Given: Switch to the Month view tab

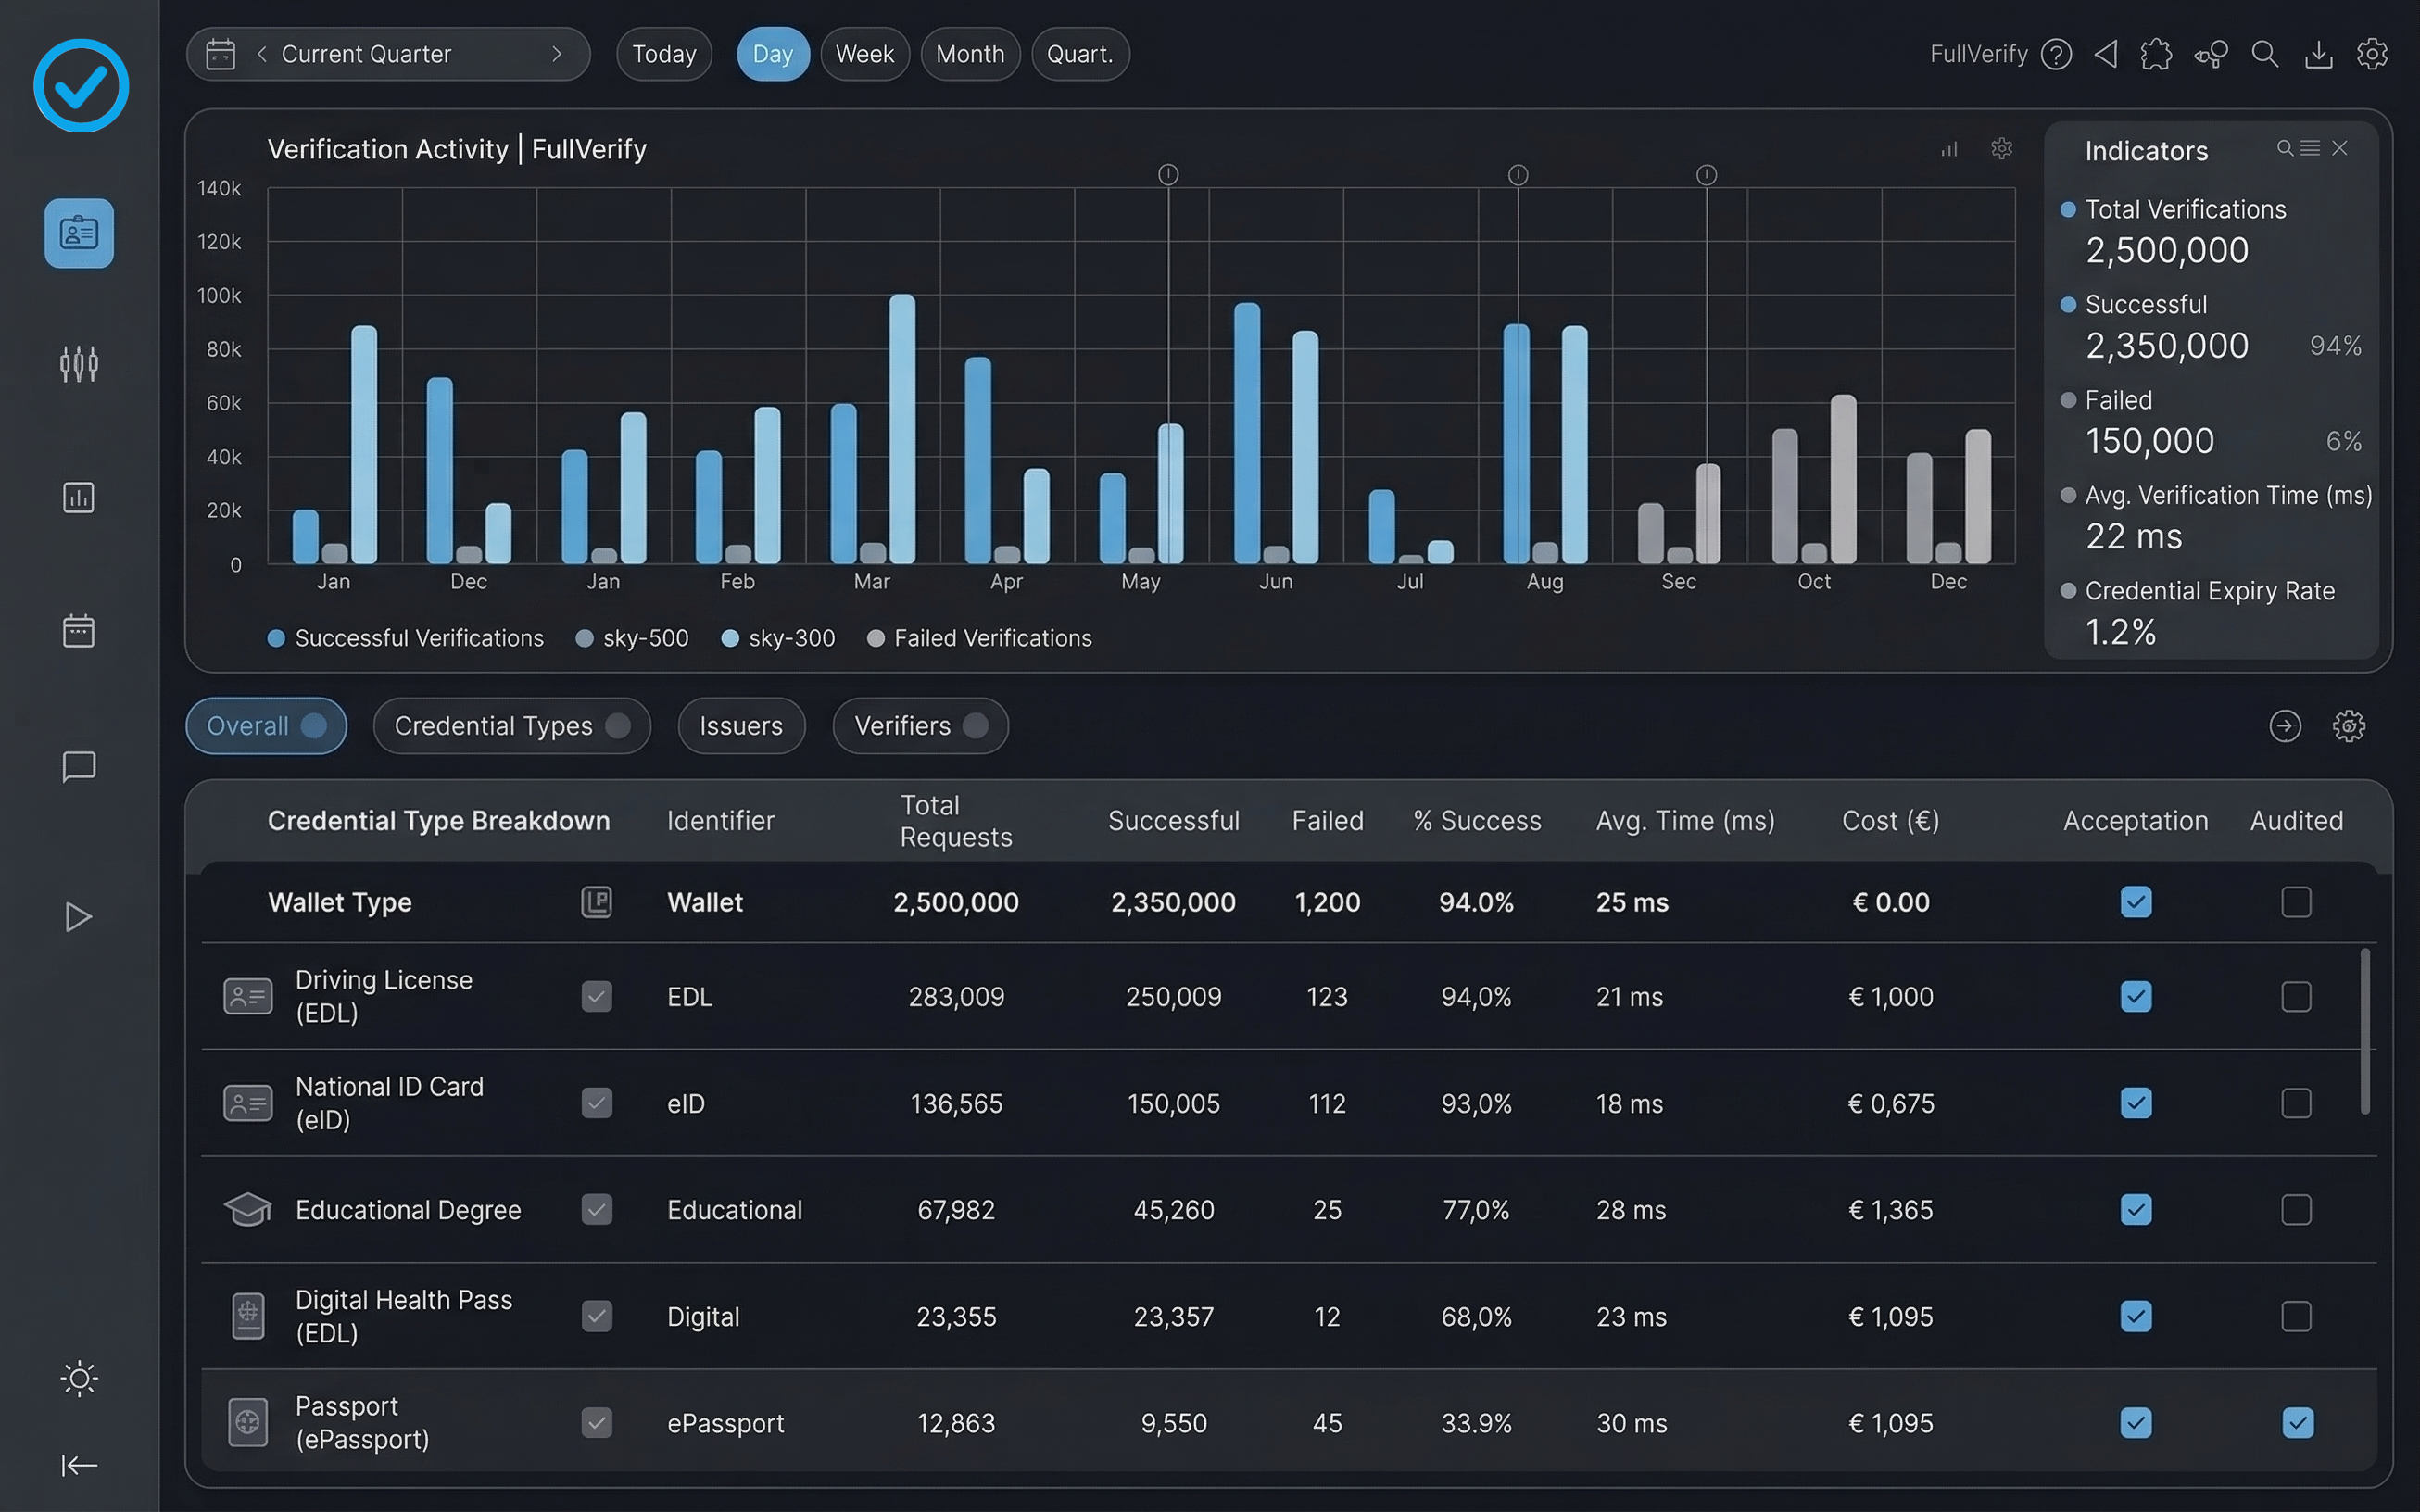Looking at the screenshot, I should pos(969,53).
